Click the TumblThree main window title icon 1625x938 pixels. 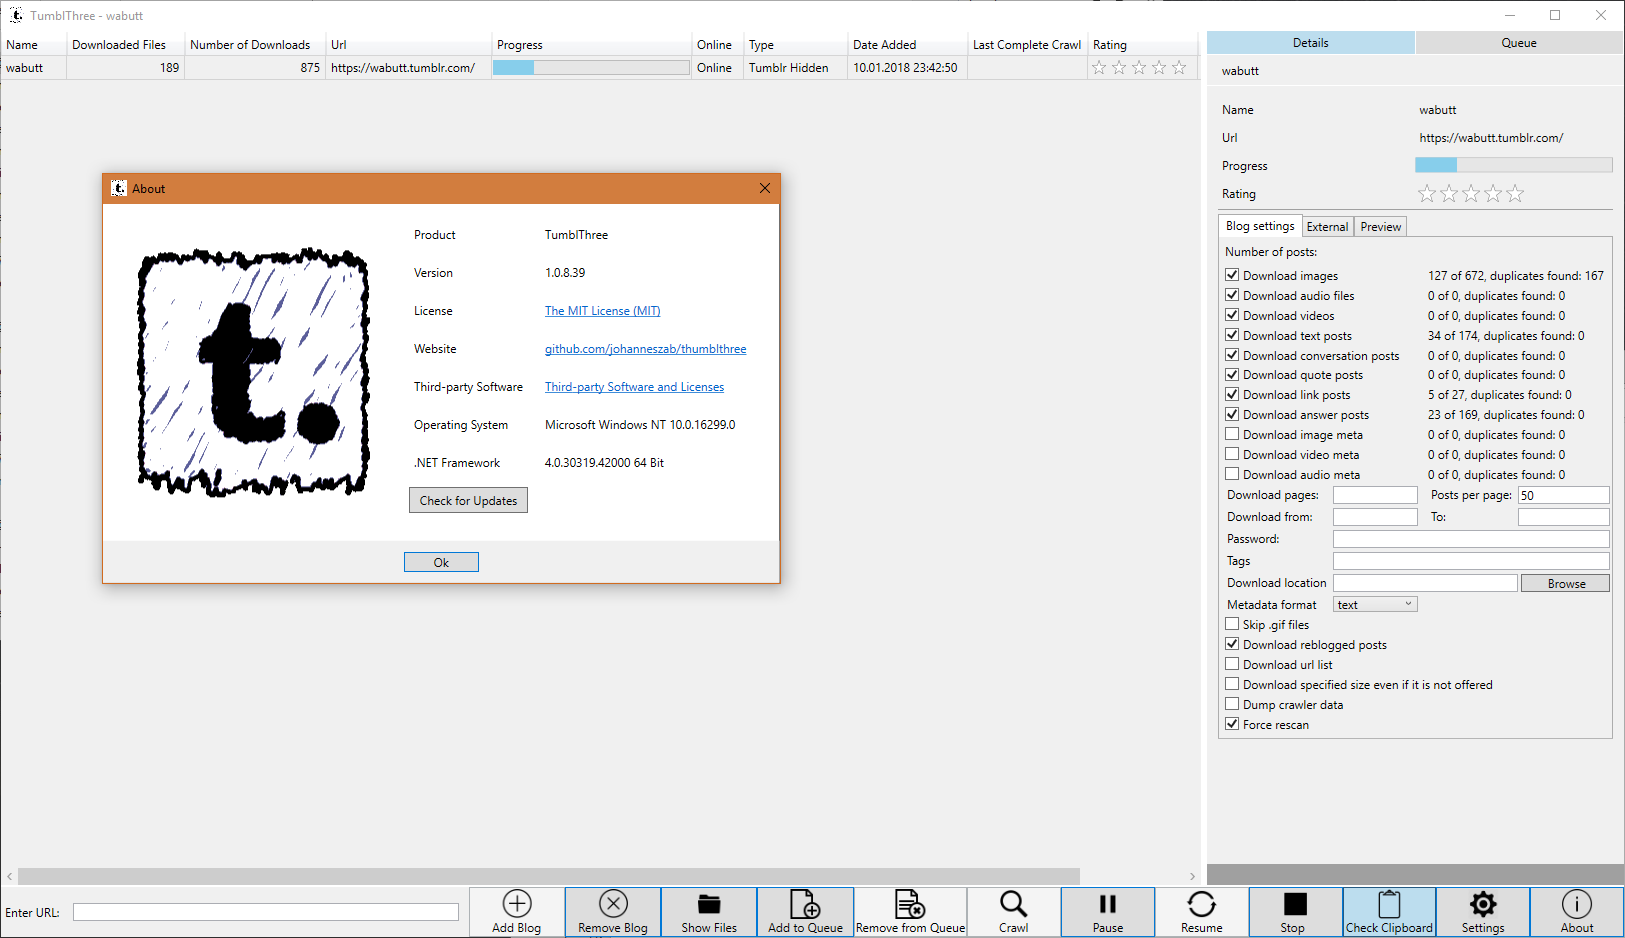click(16, 15)
